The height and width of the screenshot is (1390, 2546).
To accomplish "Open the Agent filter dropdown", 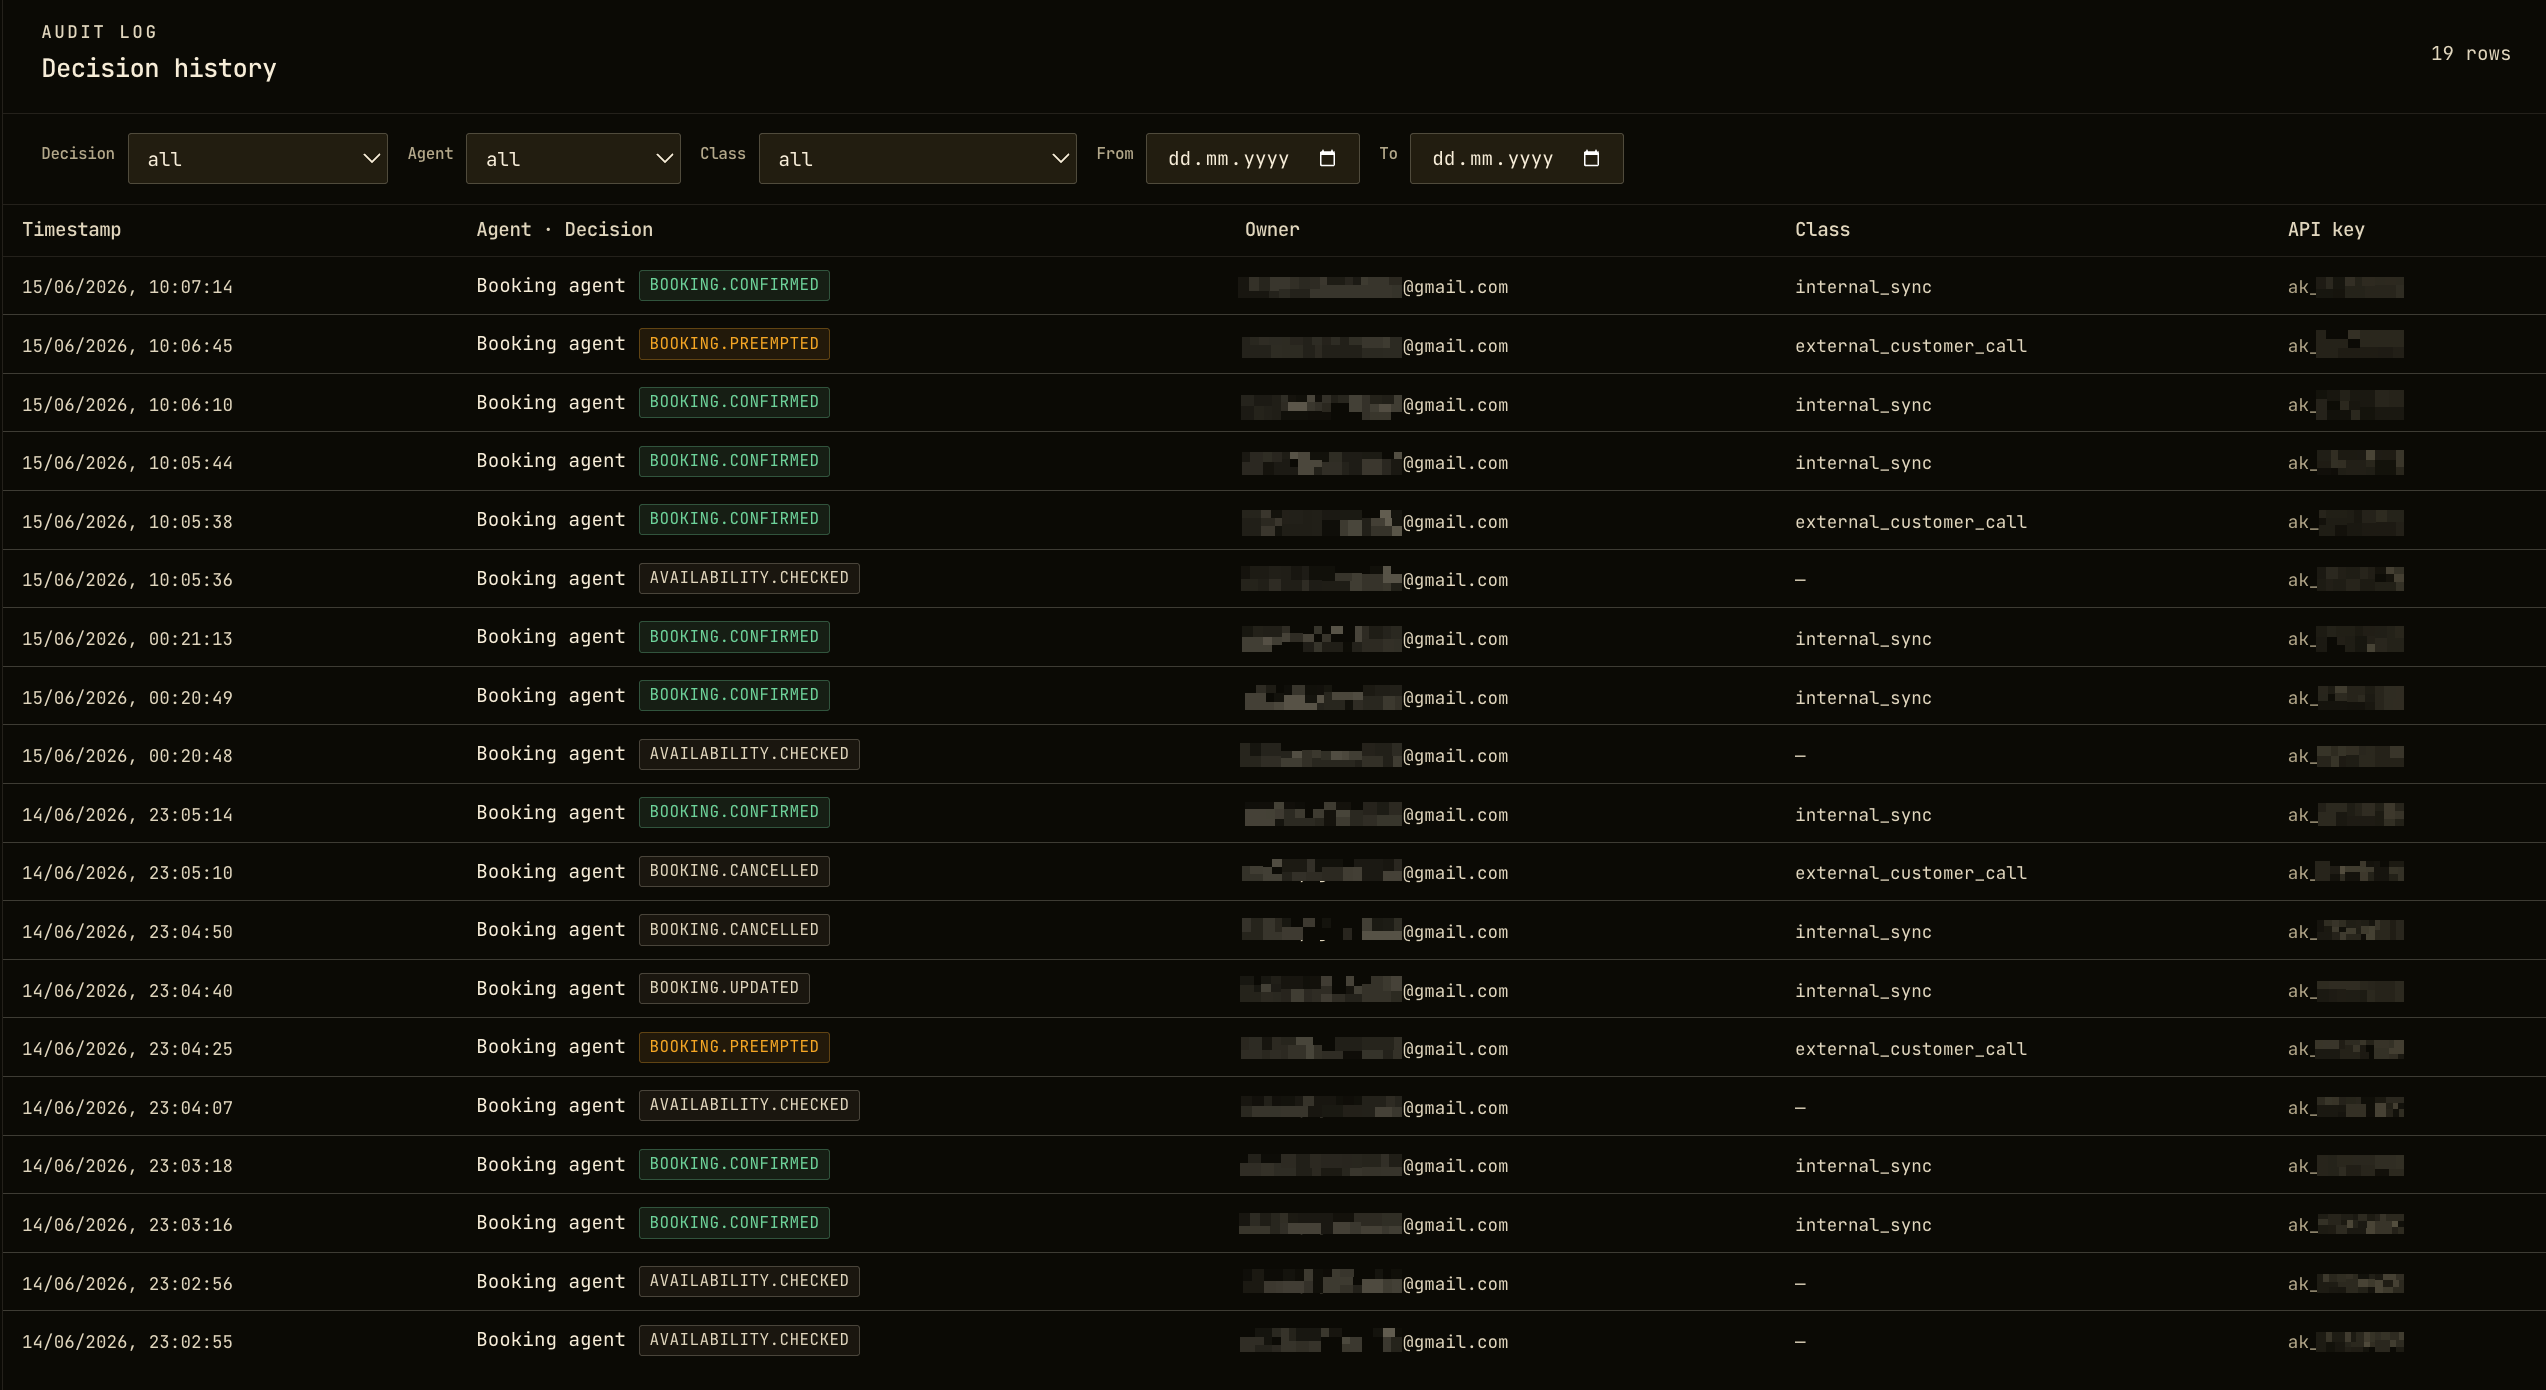I will [573, 159].
